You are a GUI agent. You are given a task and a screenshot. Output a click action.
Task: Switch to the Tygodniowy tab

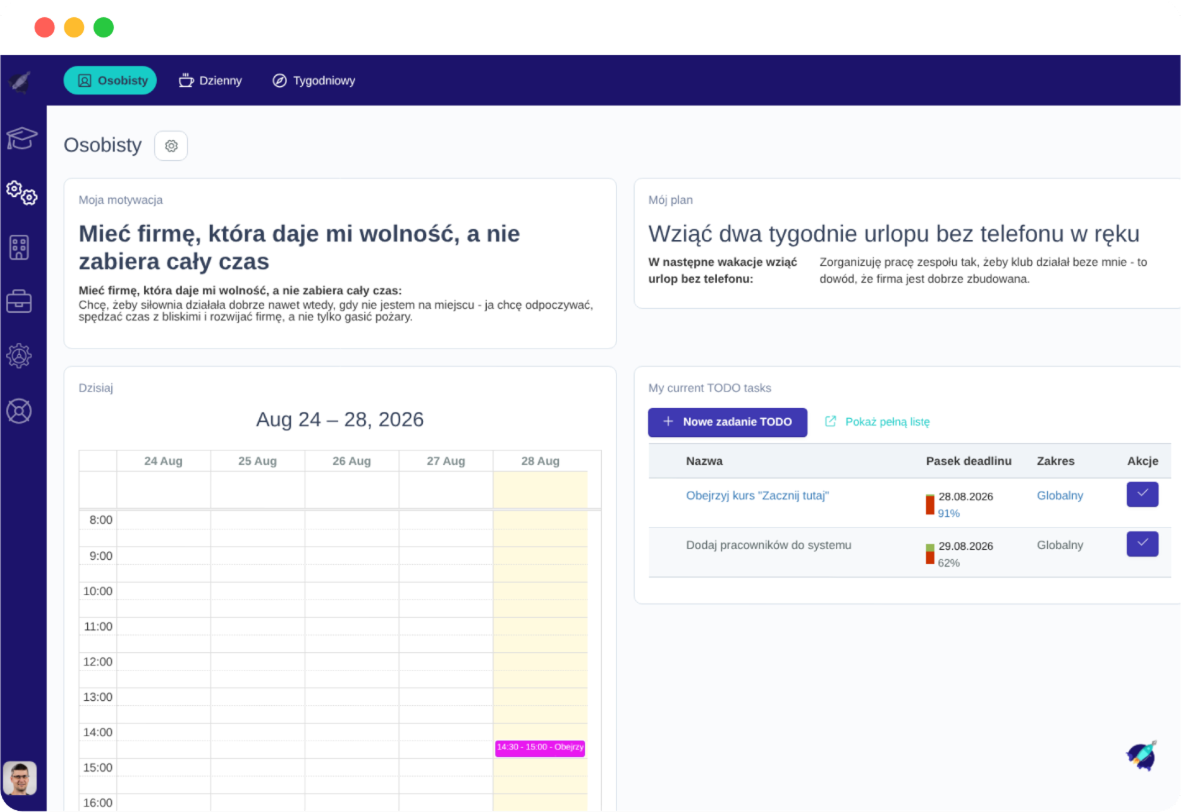[x=313, y=81]
